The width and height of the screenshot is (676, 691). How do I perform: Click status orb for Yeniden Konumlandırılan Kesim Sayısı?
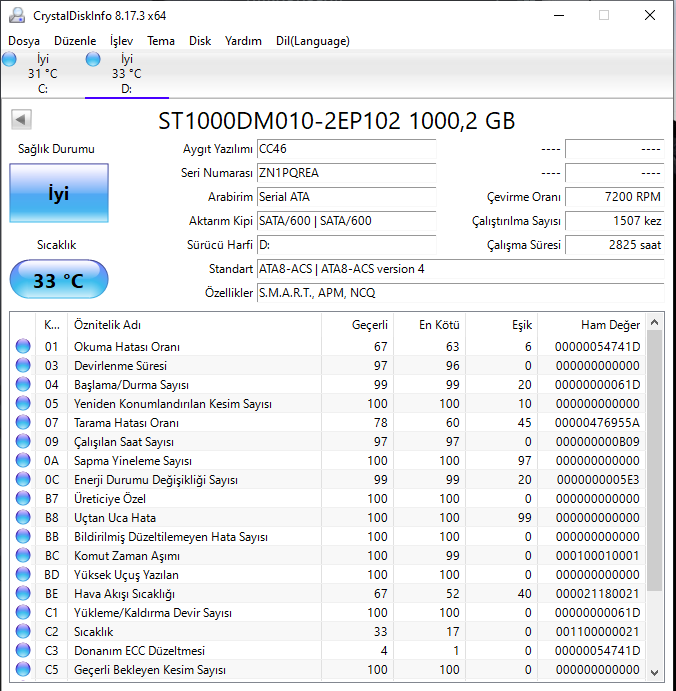tap(23, 403)
